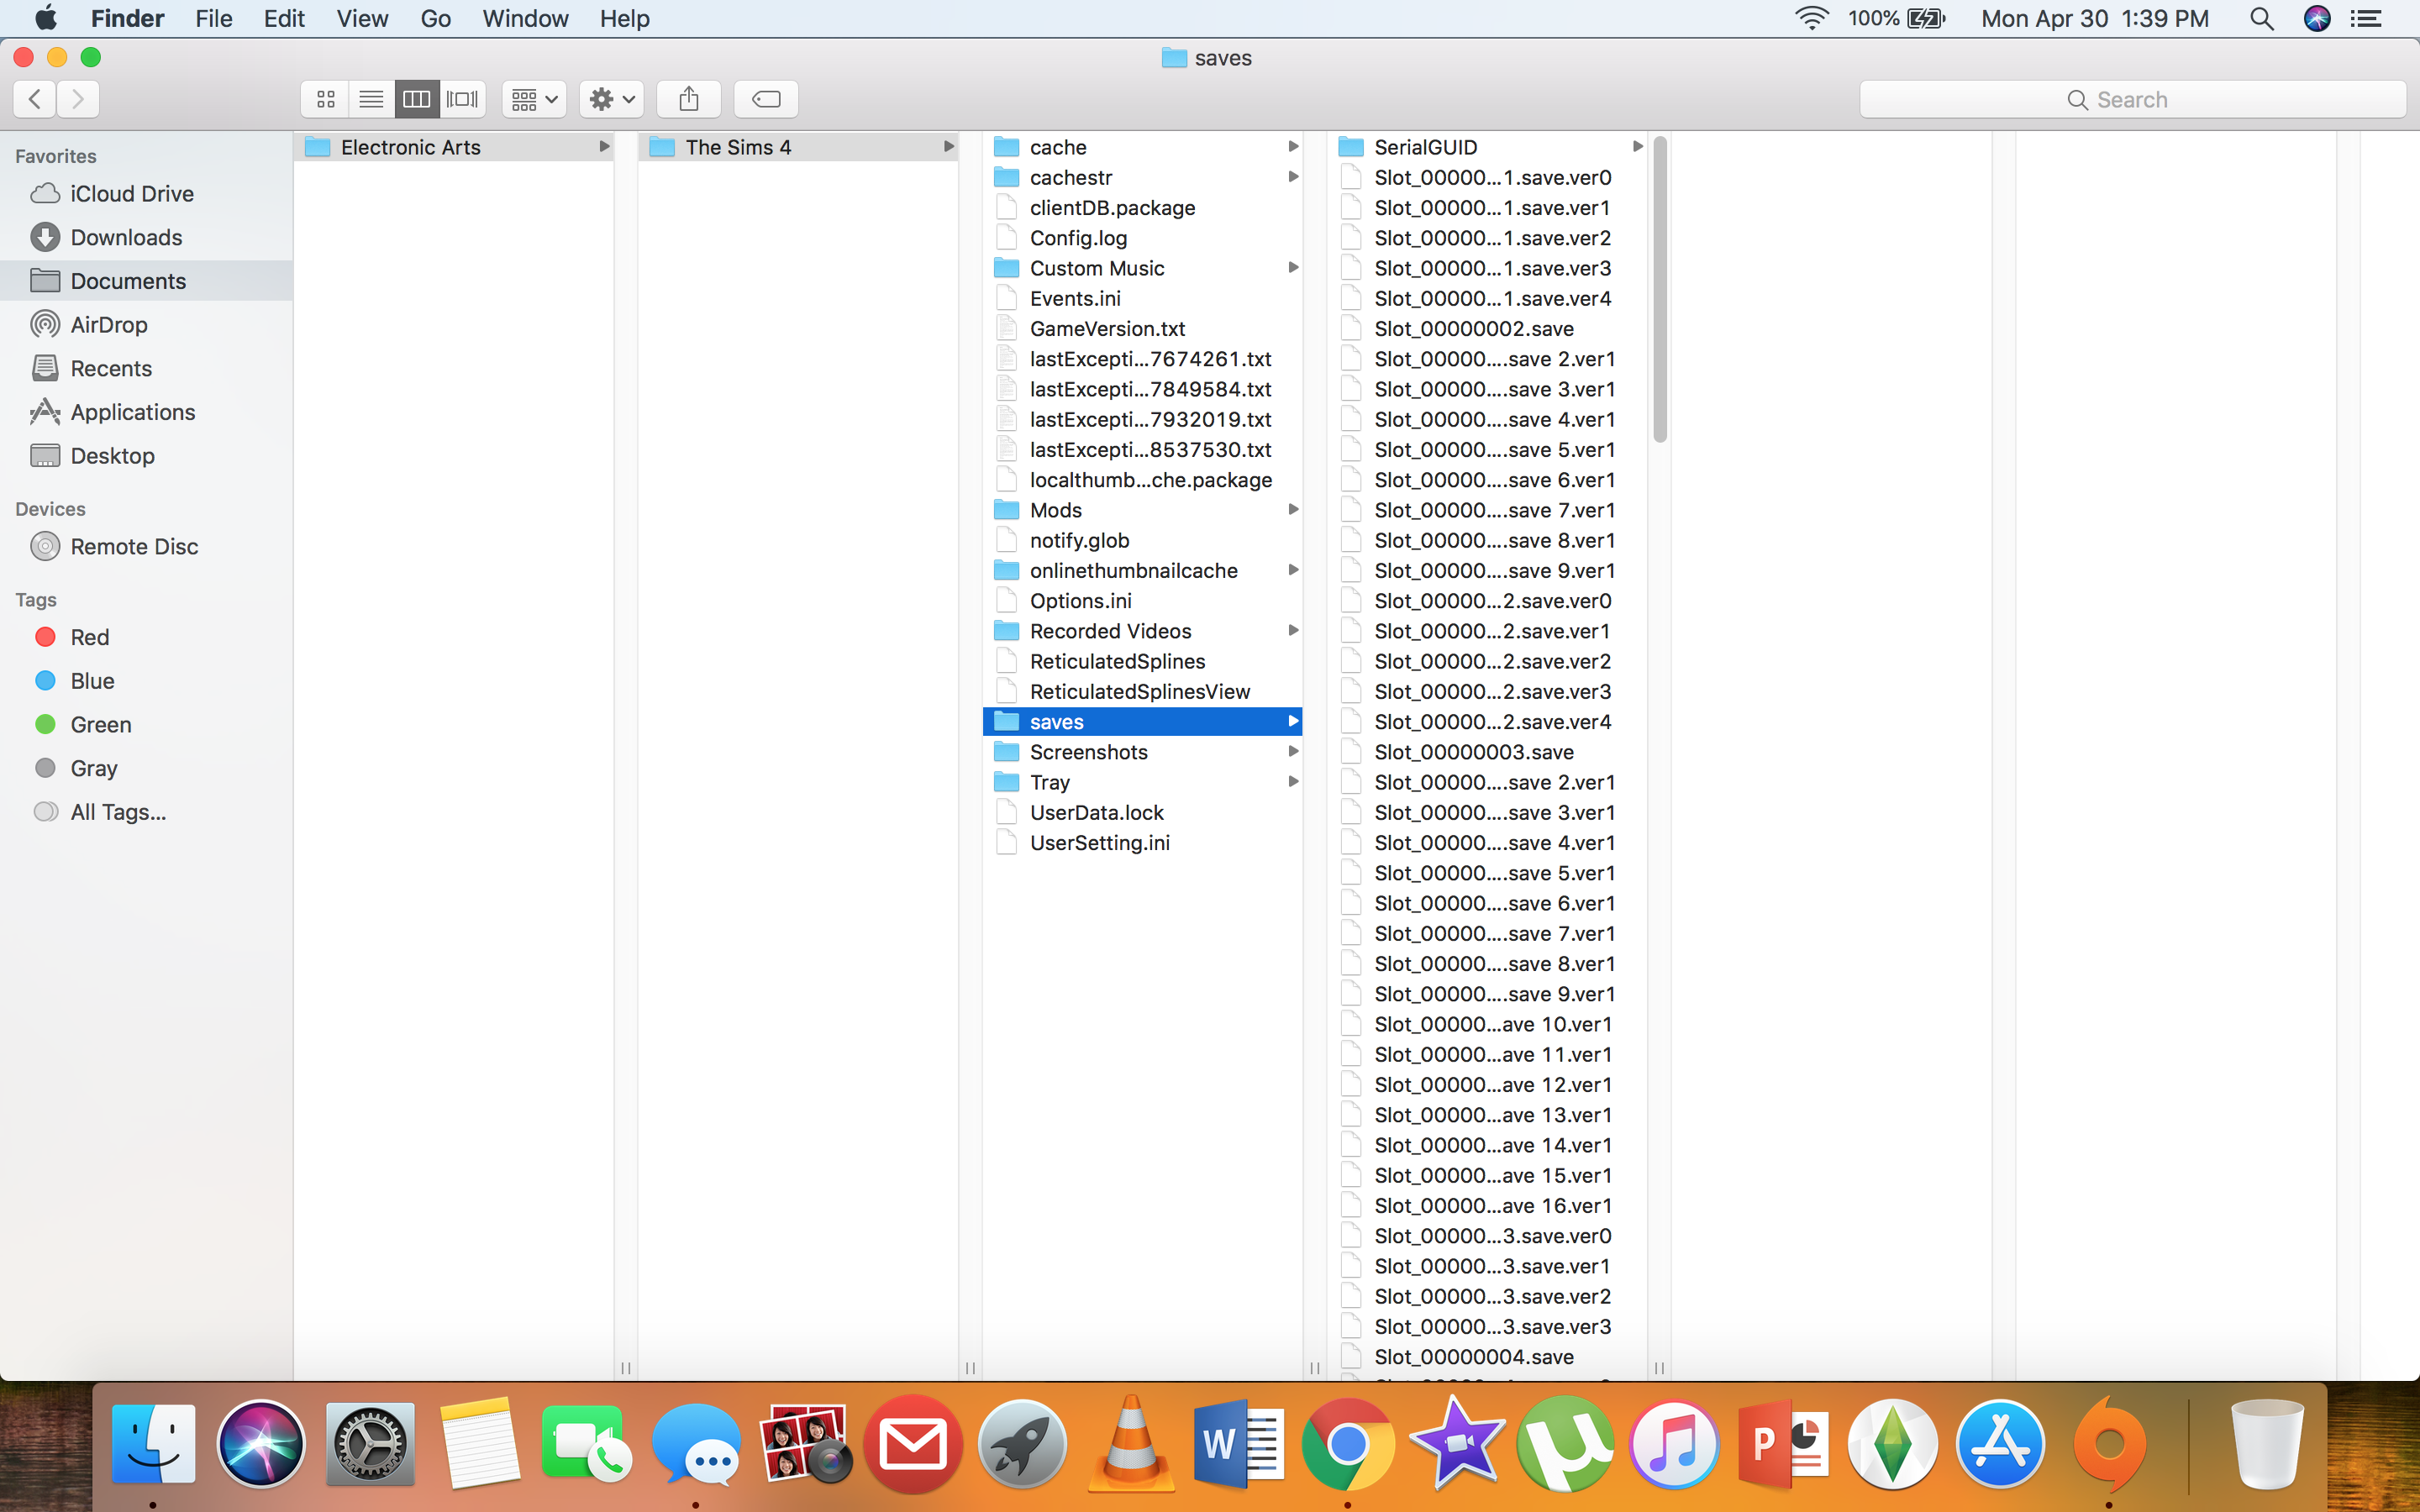
Task: Open iTunes from the Dock
Action: tap(1675, 1445)
